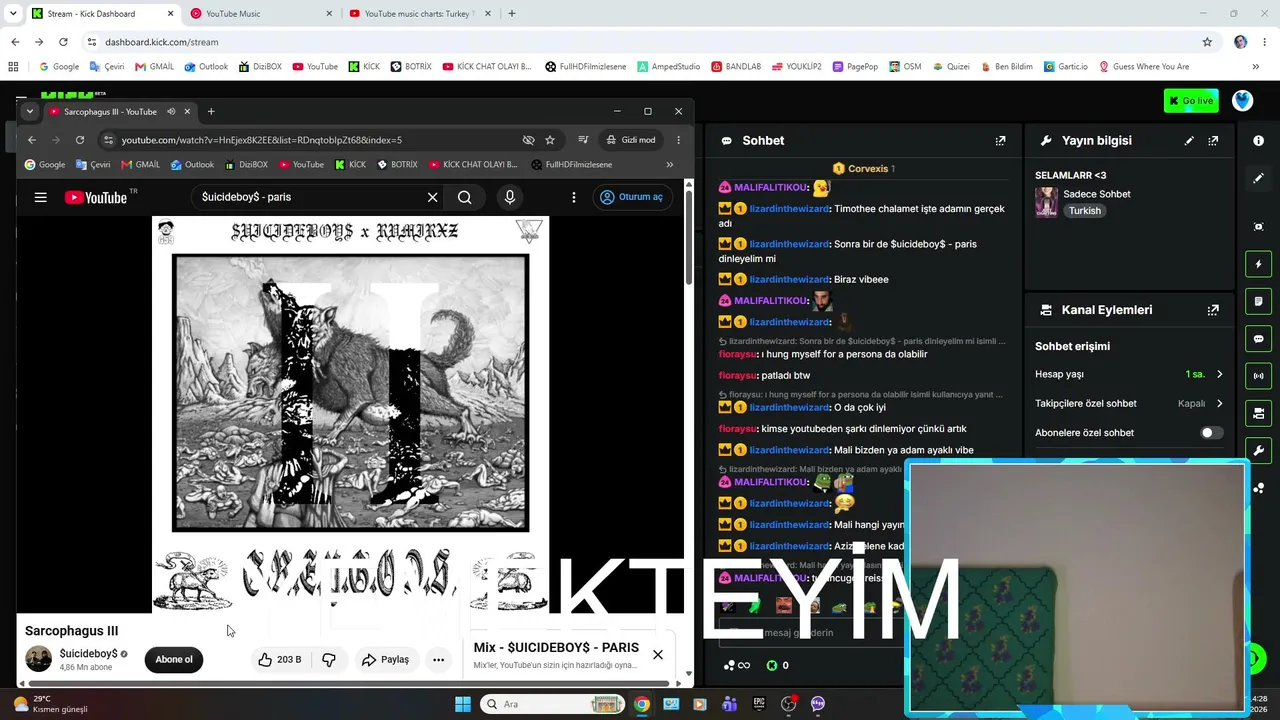Screen dimensions: 1280x720
Task: Toggle the lightning bolt widget in Kick sidebar
Action: click(x=1259, y=264)
